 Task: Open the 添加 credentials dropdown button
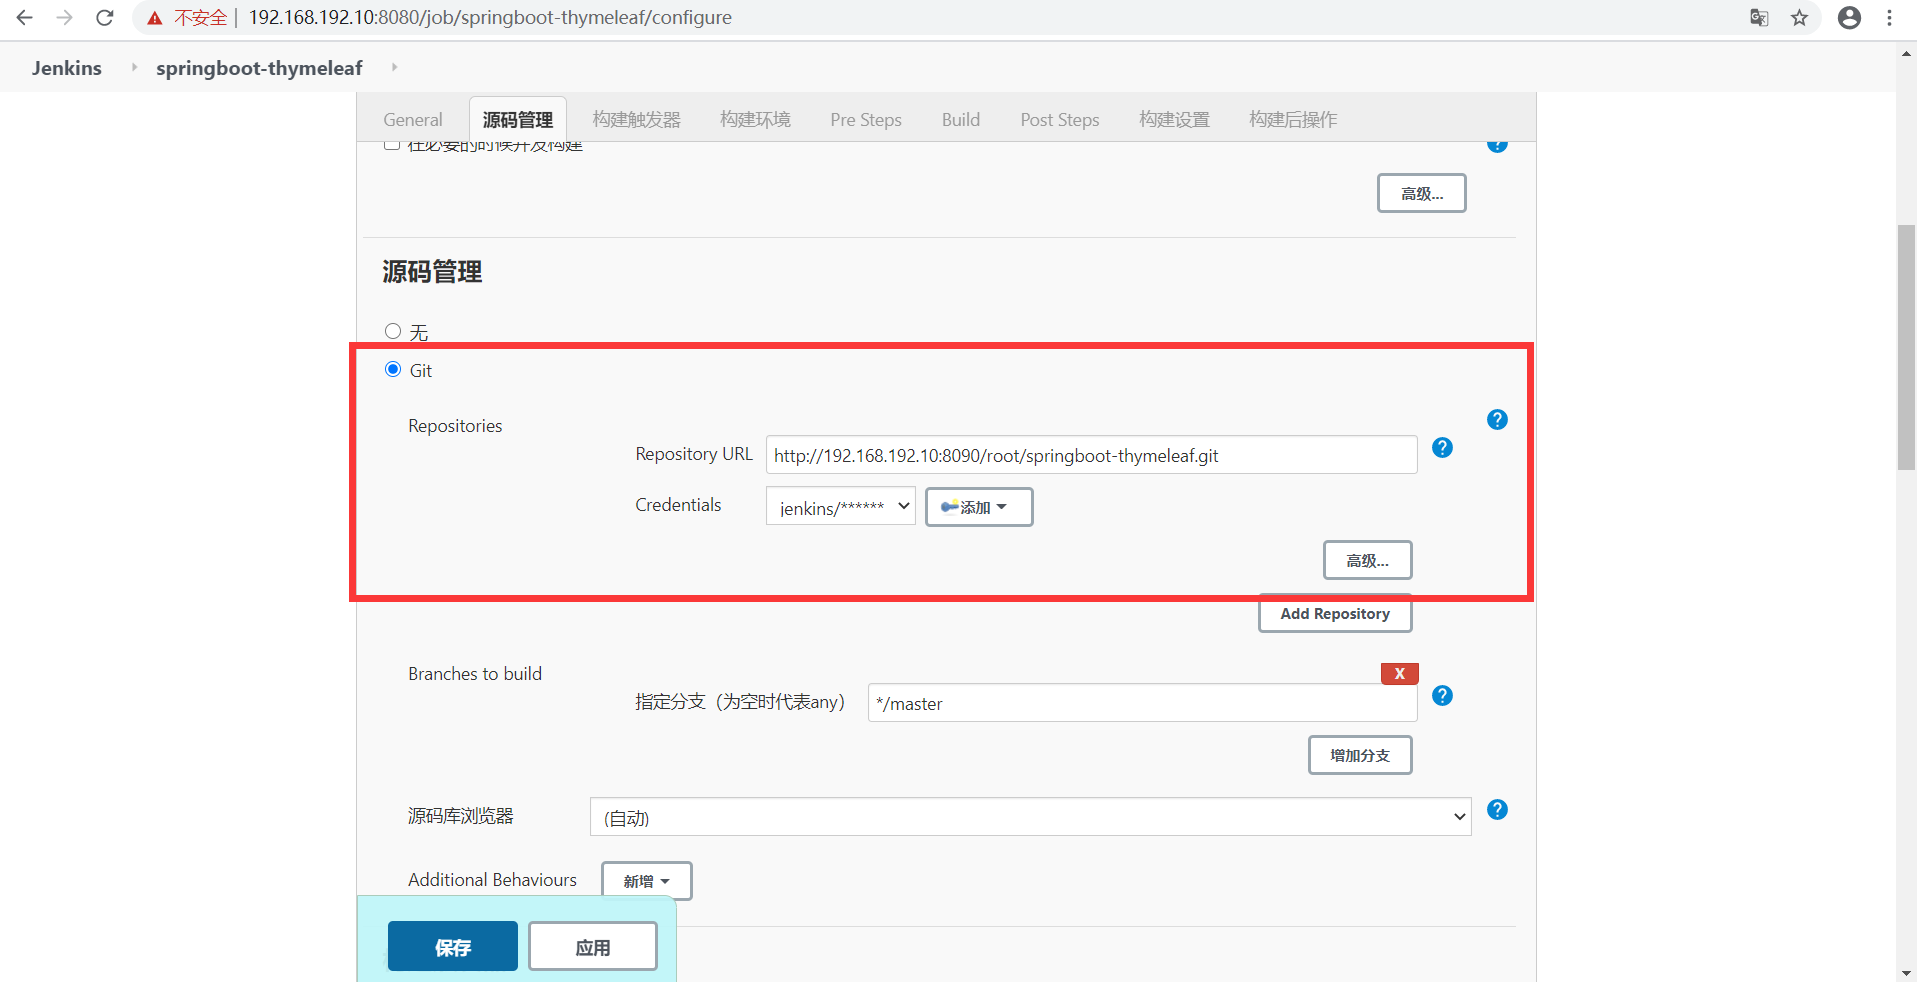[979, 507]
